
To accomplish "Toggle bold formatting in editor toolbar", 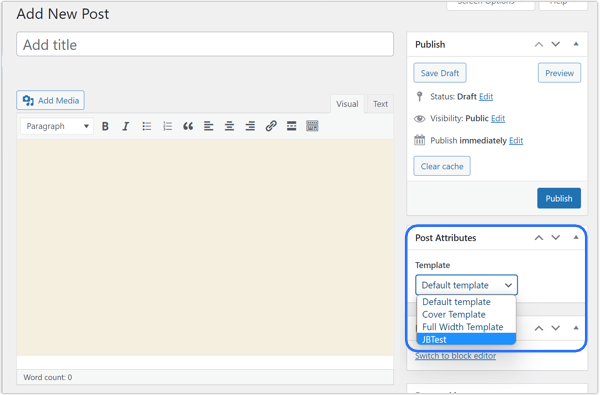I will coord(105,126).
